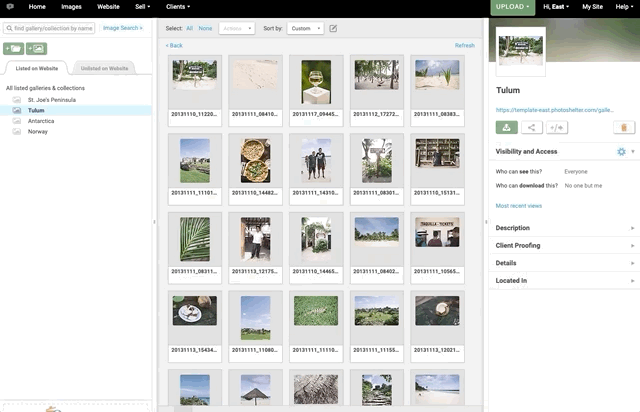Viewport: 640px width, 412px height.
Task: Select sand photo thumbnail 20131111_08410
Action: [256, 75]
